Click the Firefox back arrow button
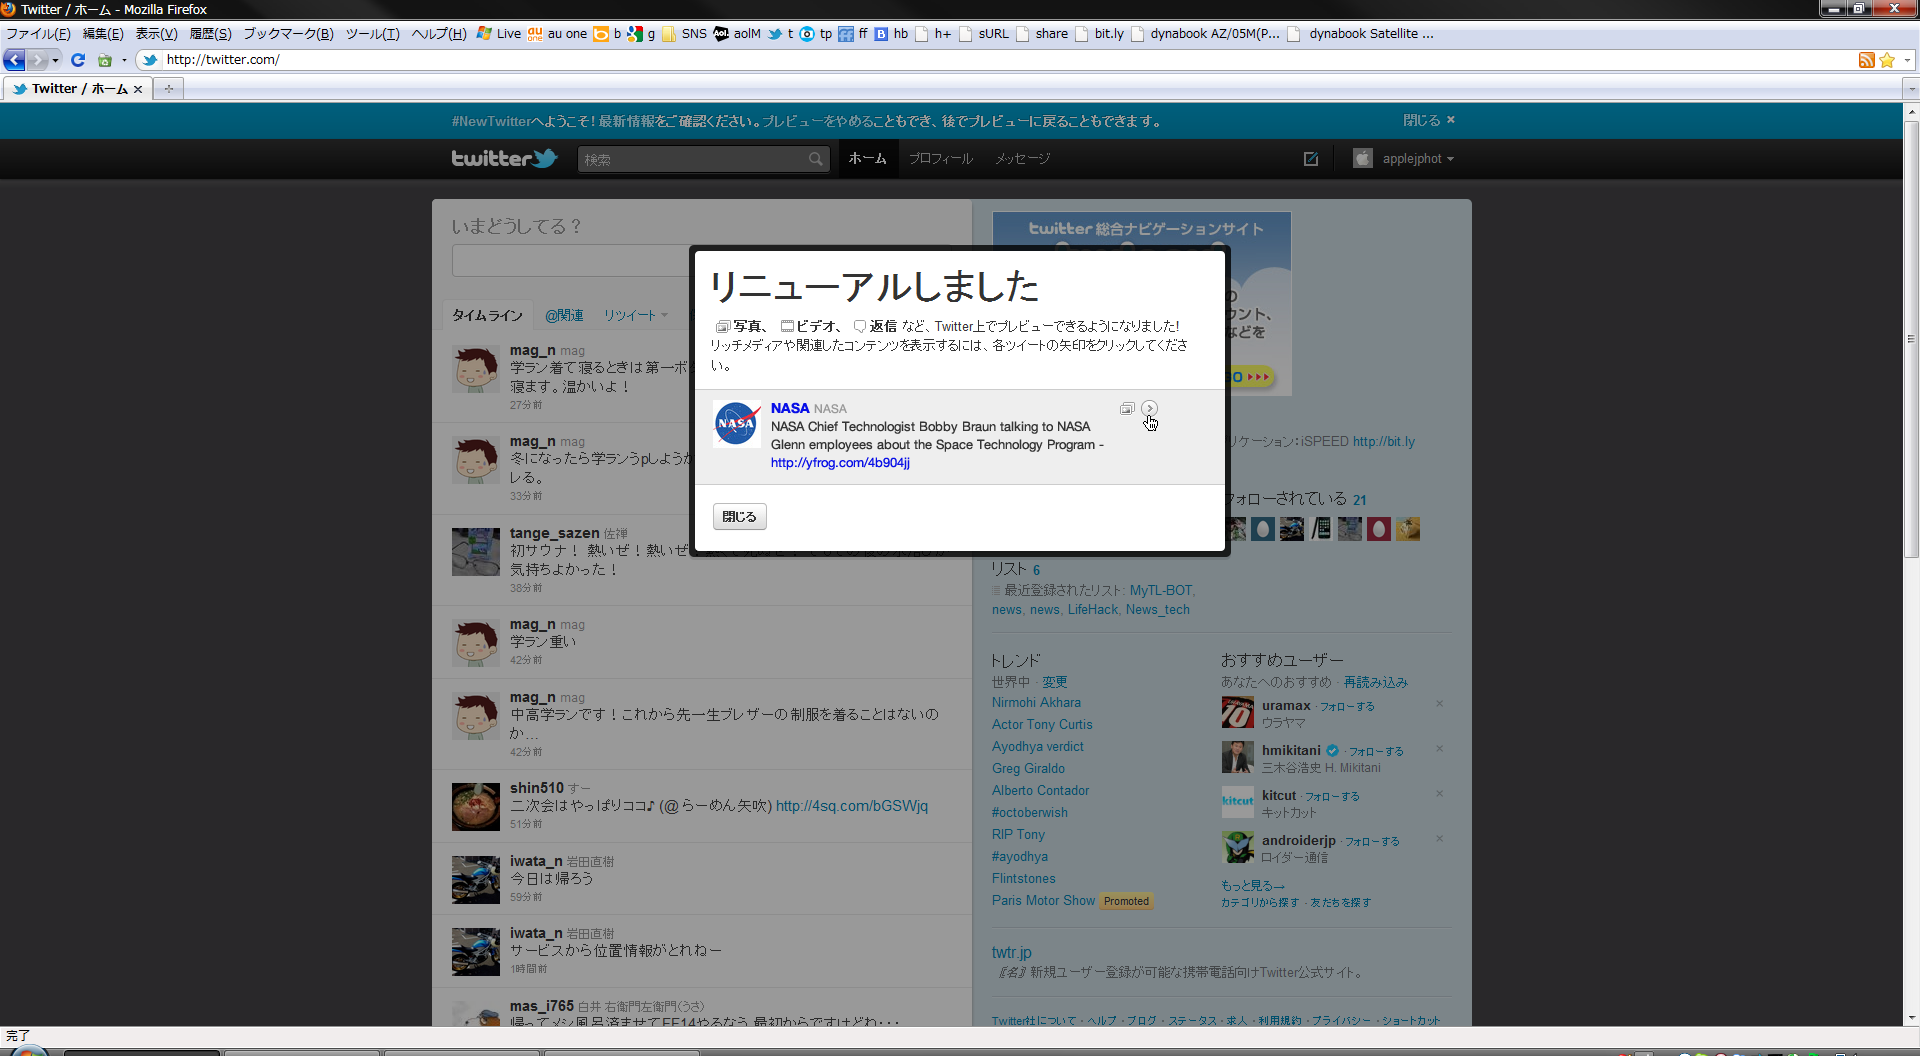This screenshot has height=1056, width=1920. point(14,60)
